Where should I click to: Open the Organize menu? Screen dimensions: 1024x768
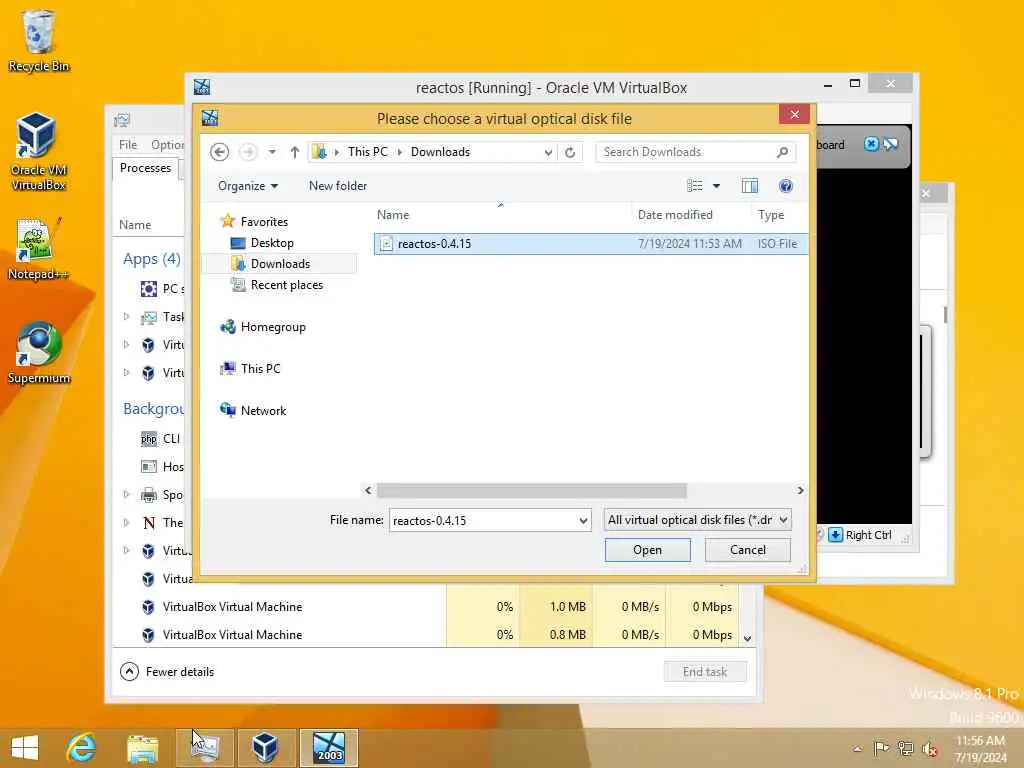point(248,186)
